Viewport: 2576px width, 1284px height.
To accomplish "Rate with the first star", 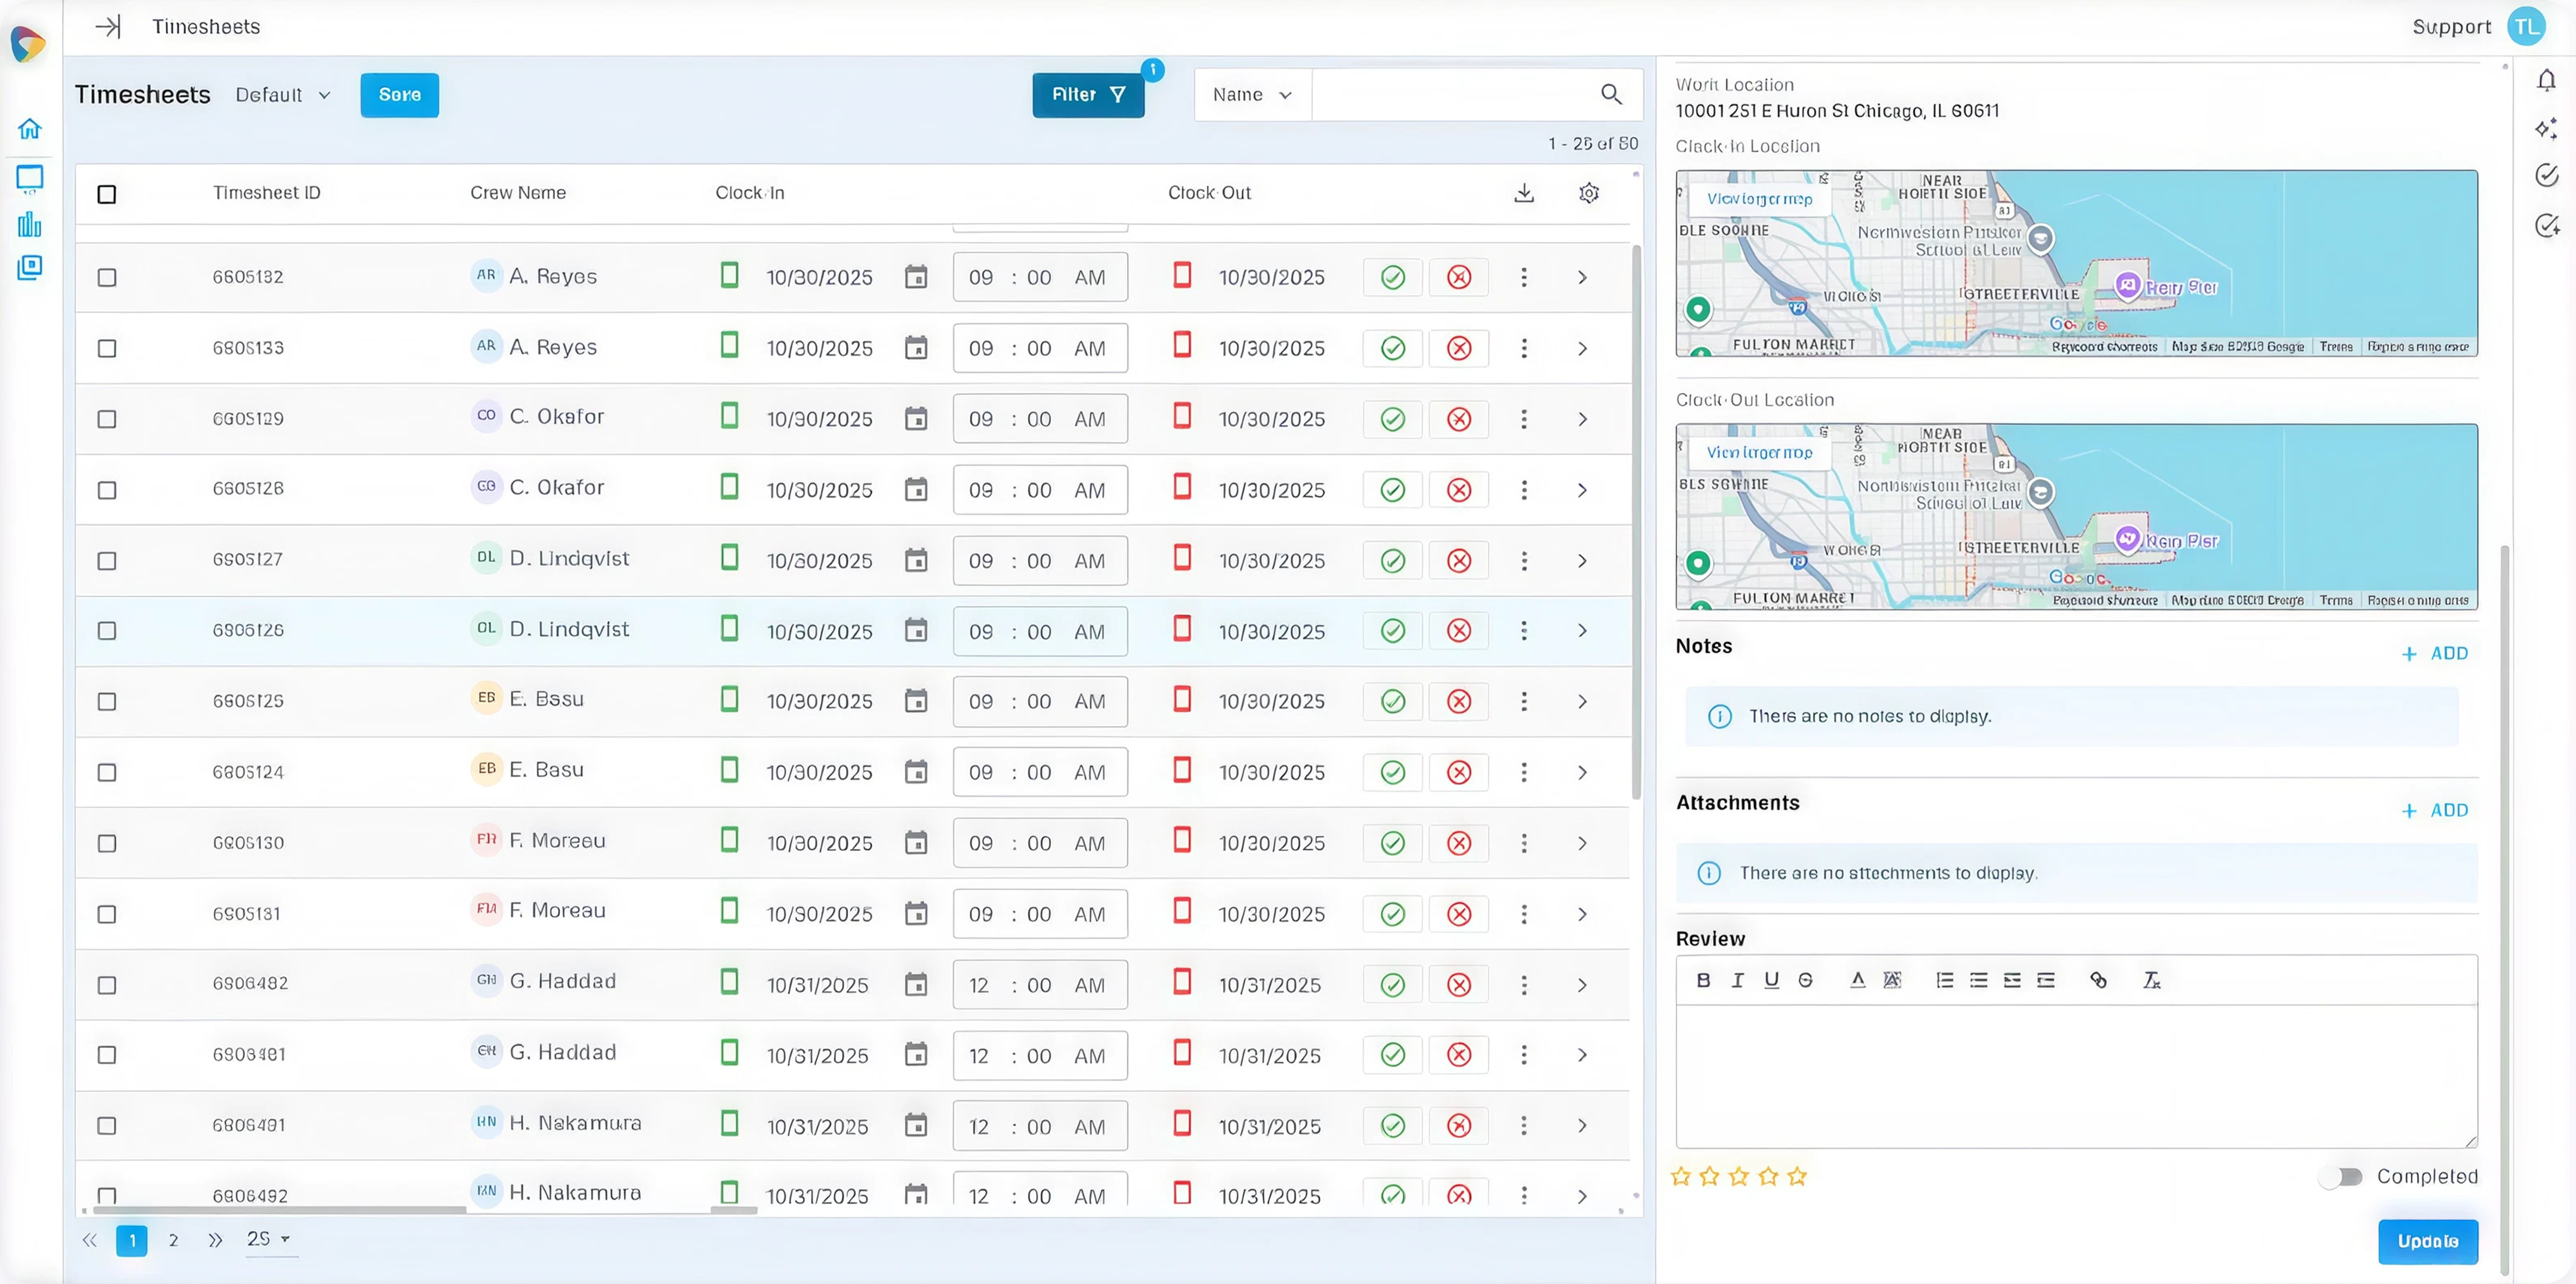I will tap(1681, 1177).
